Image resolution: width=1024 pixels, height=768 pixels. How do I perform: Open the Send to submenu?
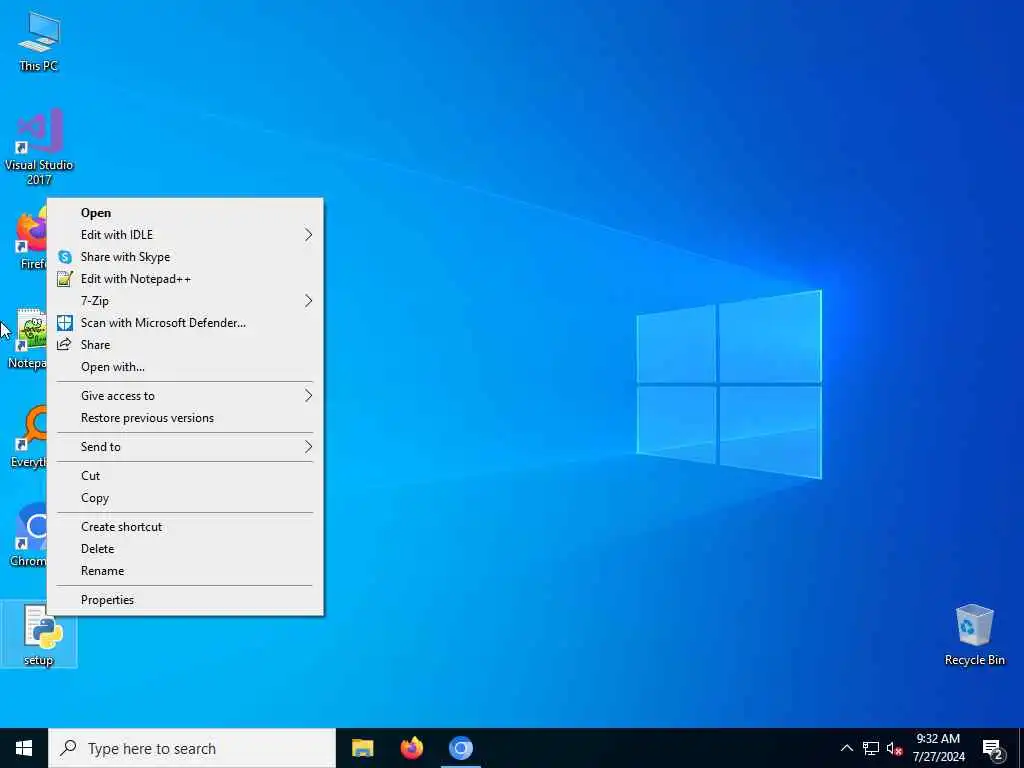tap(185, 447)
